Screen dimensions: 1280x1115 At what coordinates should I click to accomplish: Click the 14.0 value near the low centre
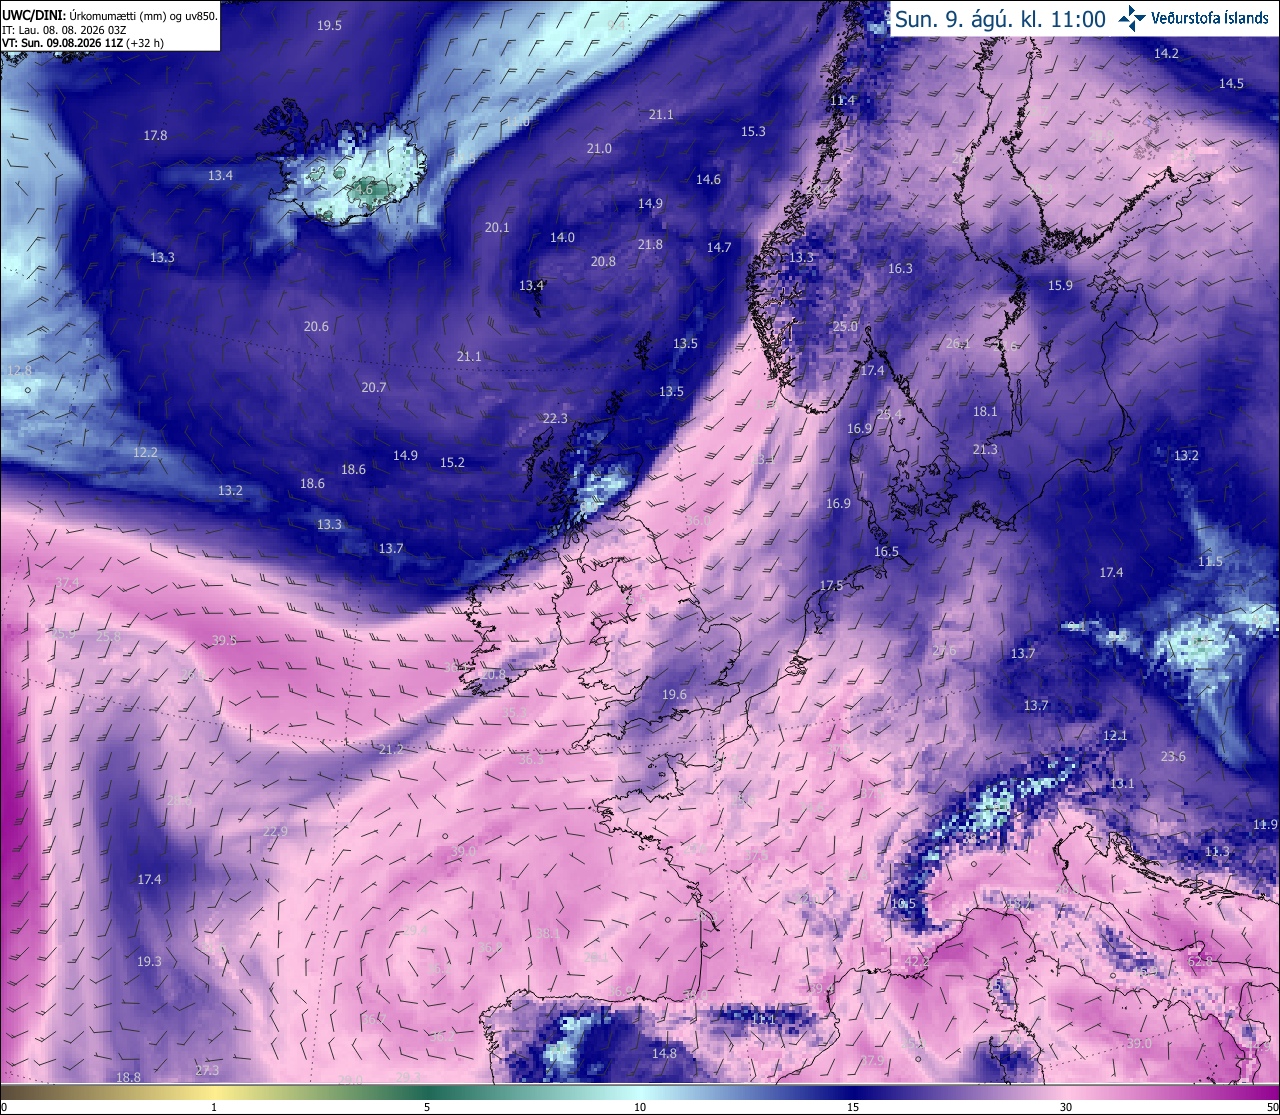pos(562,237)
